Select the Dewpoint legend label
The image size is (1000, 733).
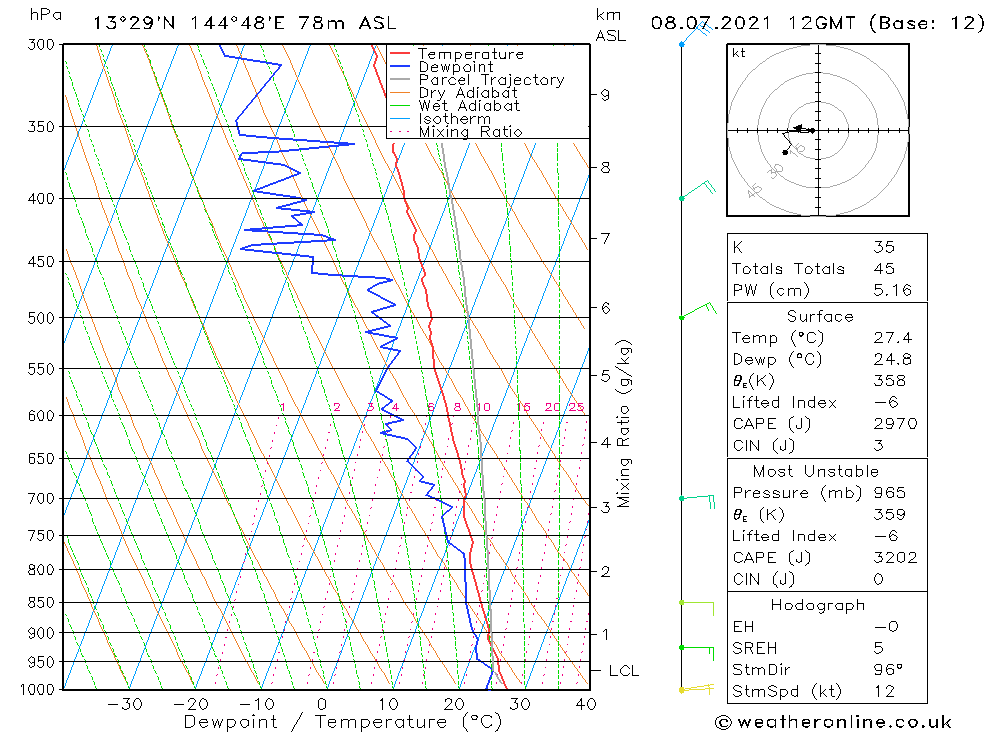455,67
